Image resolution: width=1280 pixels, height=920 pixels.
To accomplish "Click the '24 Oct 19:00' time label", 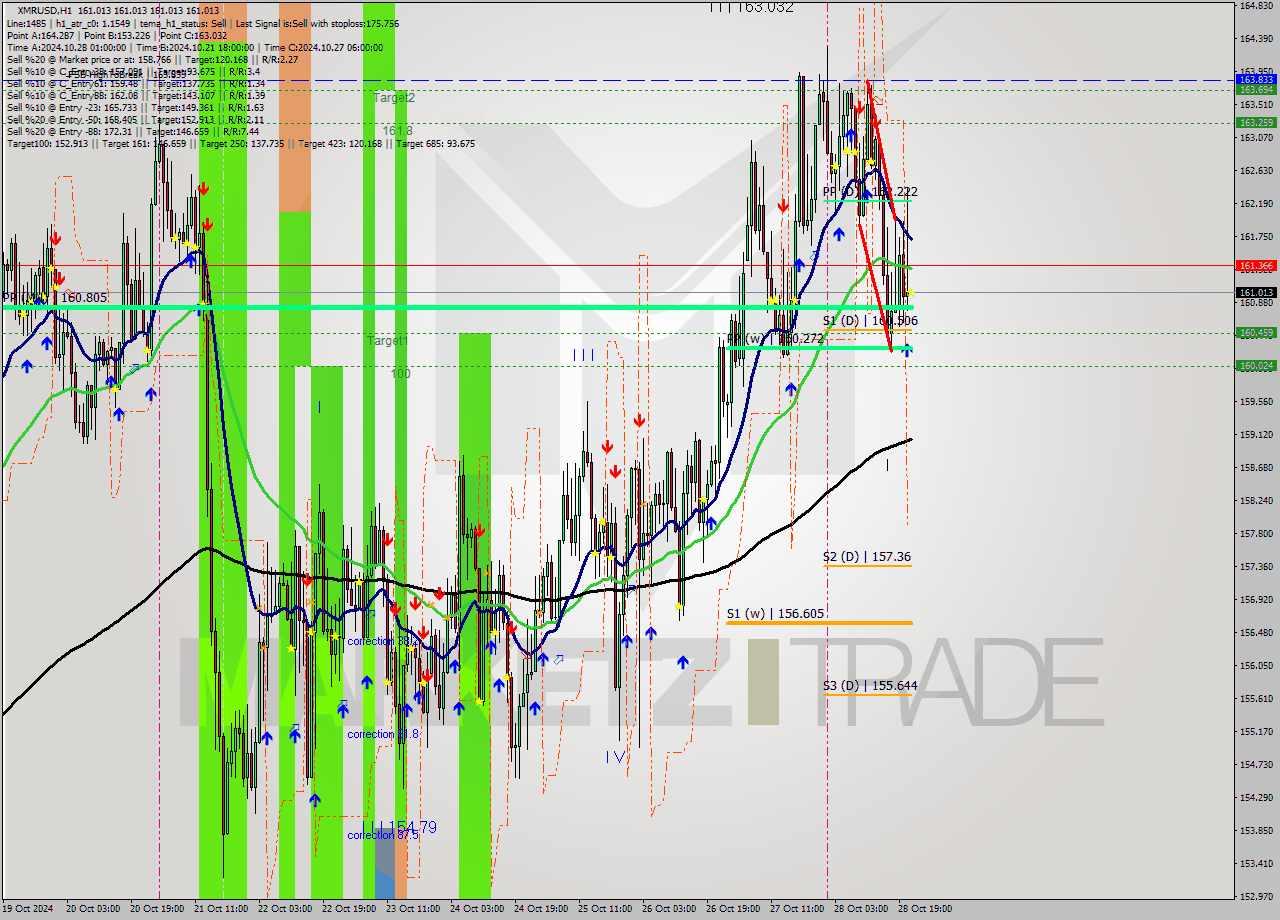I will pos(542,909).
